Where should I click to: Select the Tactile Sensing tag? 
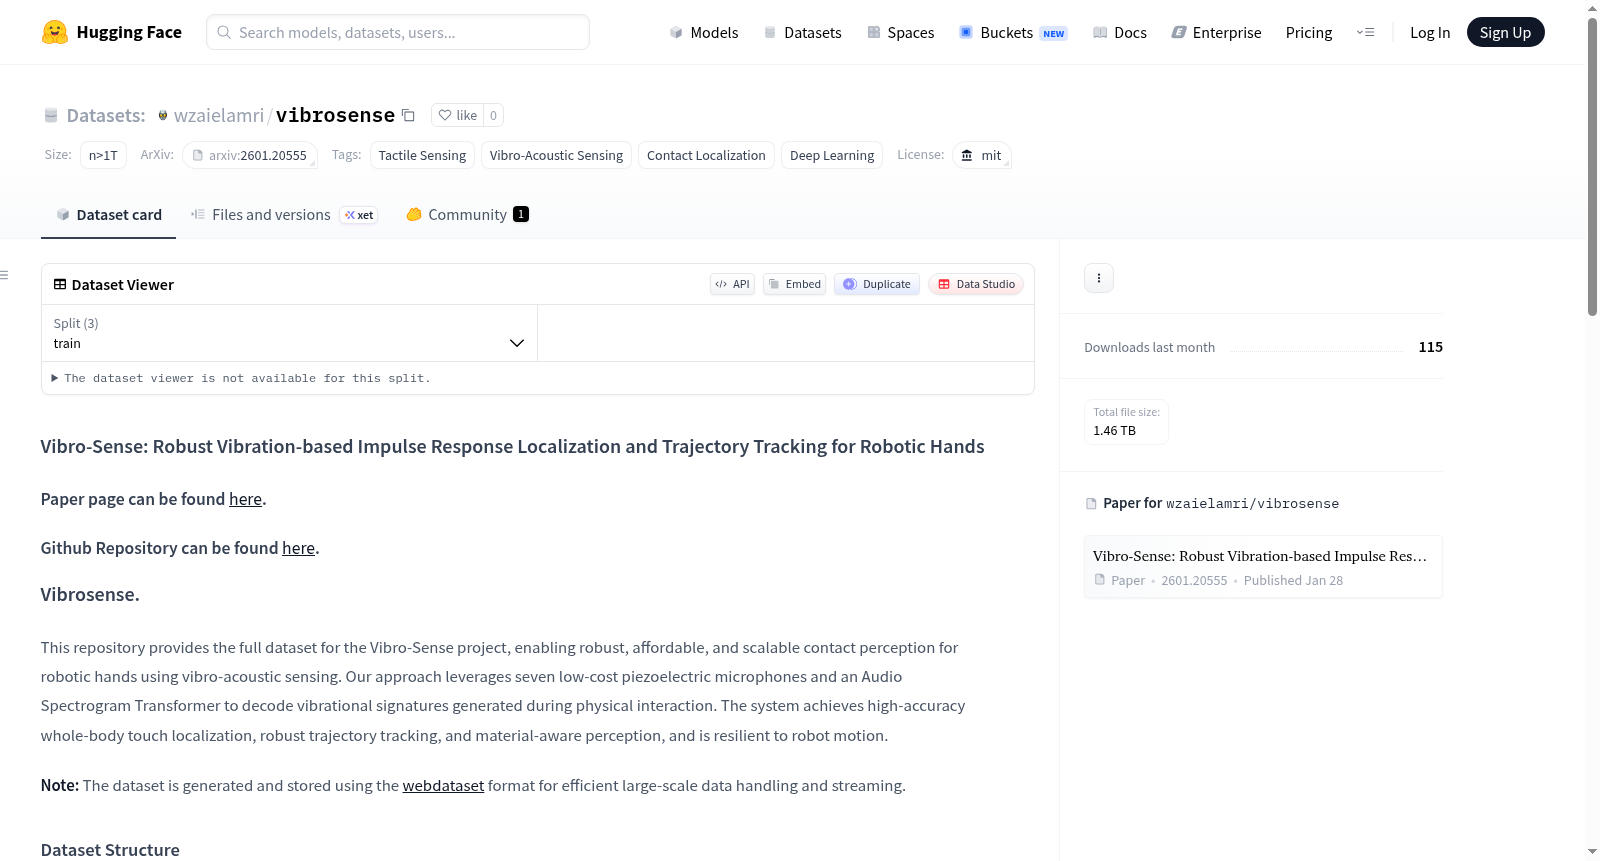point(422,155)
